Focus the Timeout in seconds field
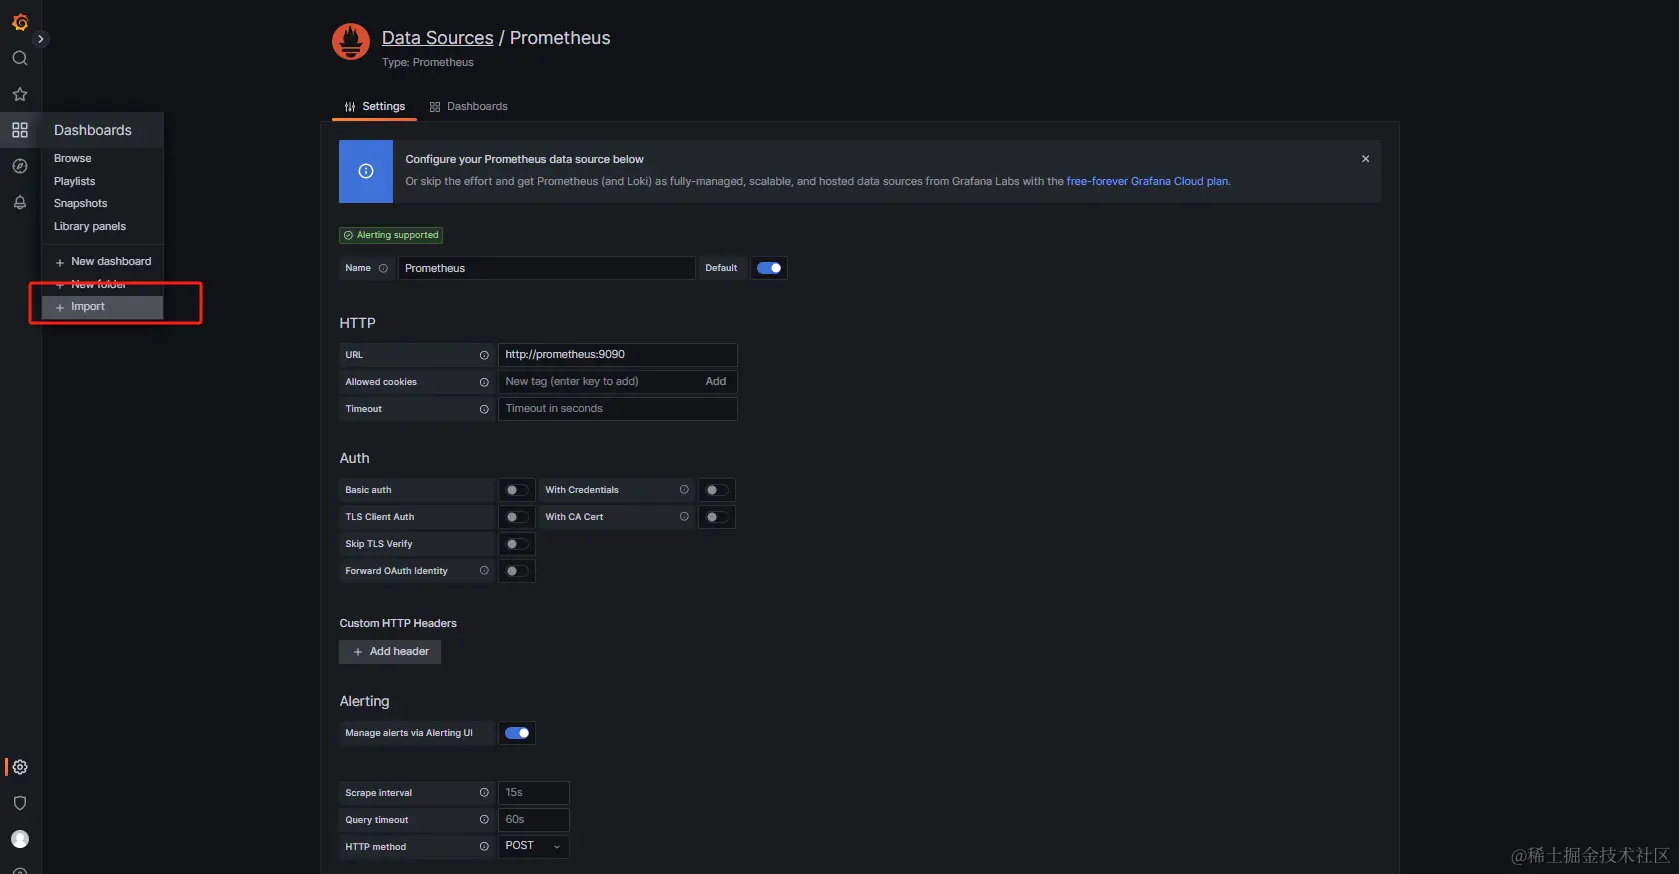 [618, 409]
